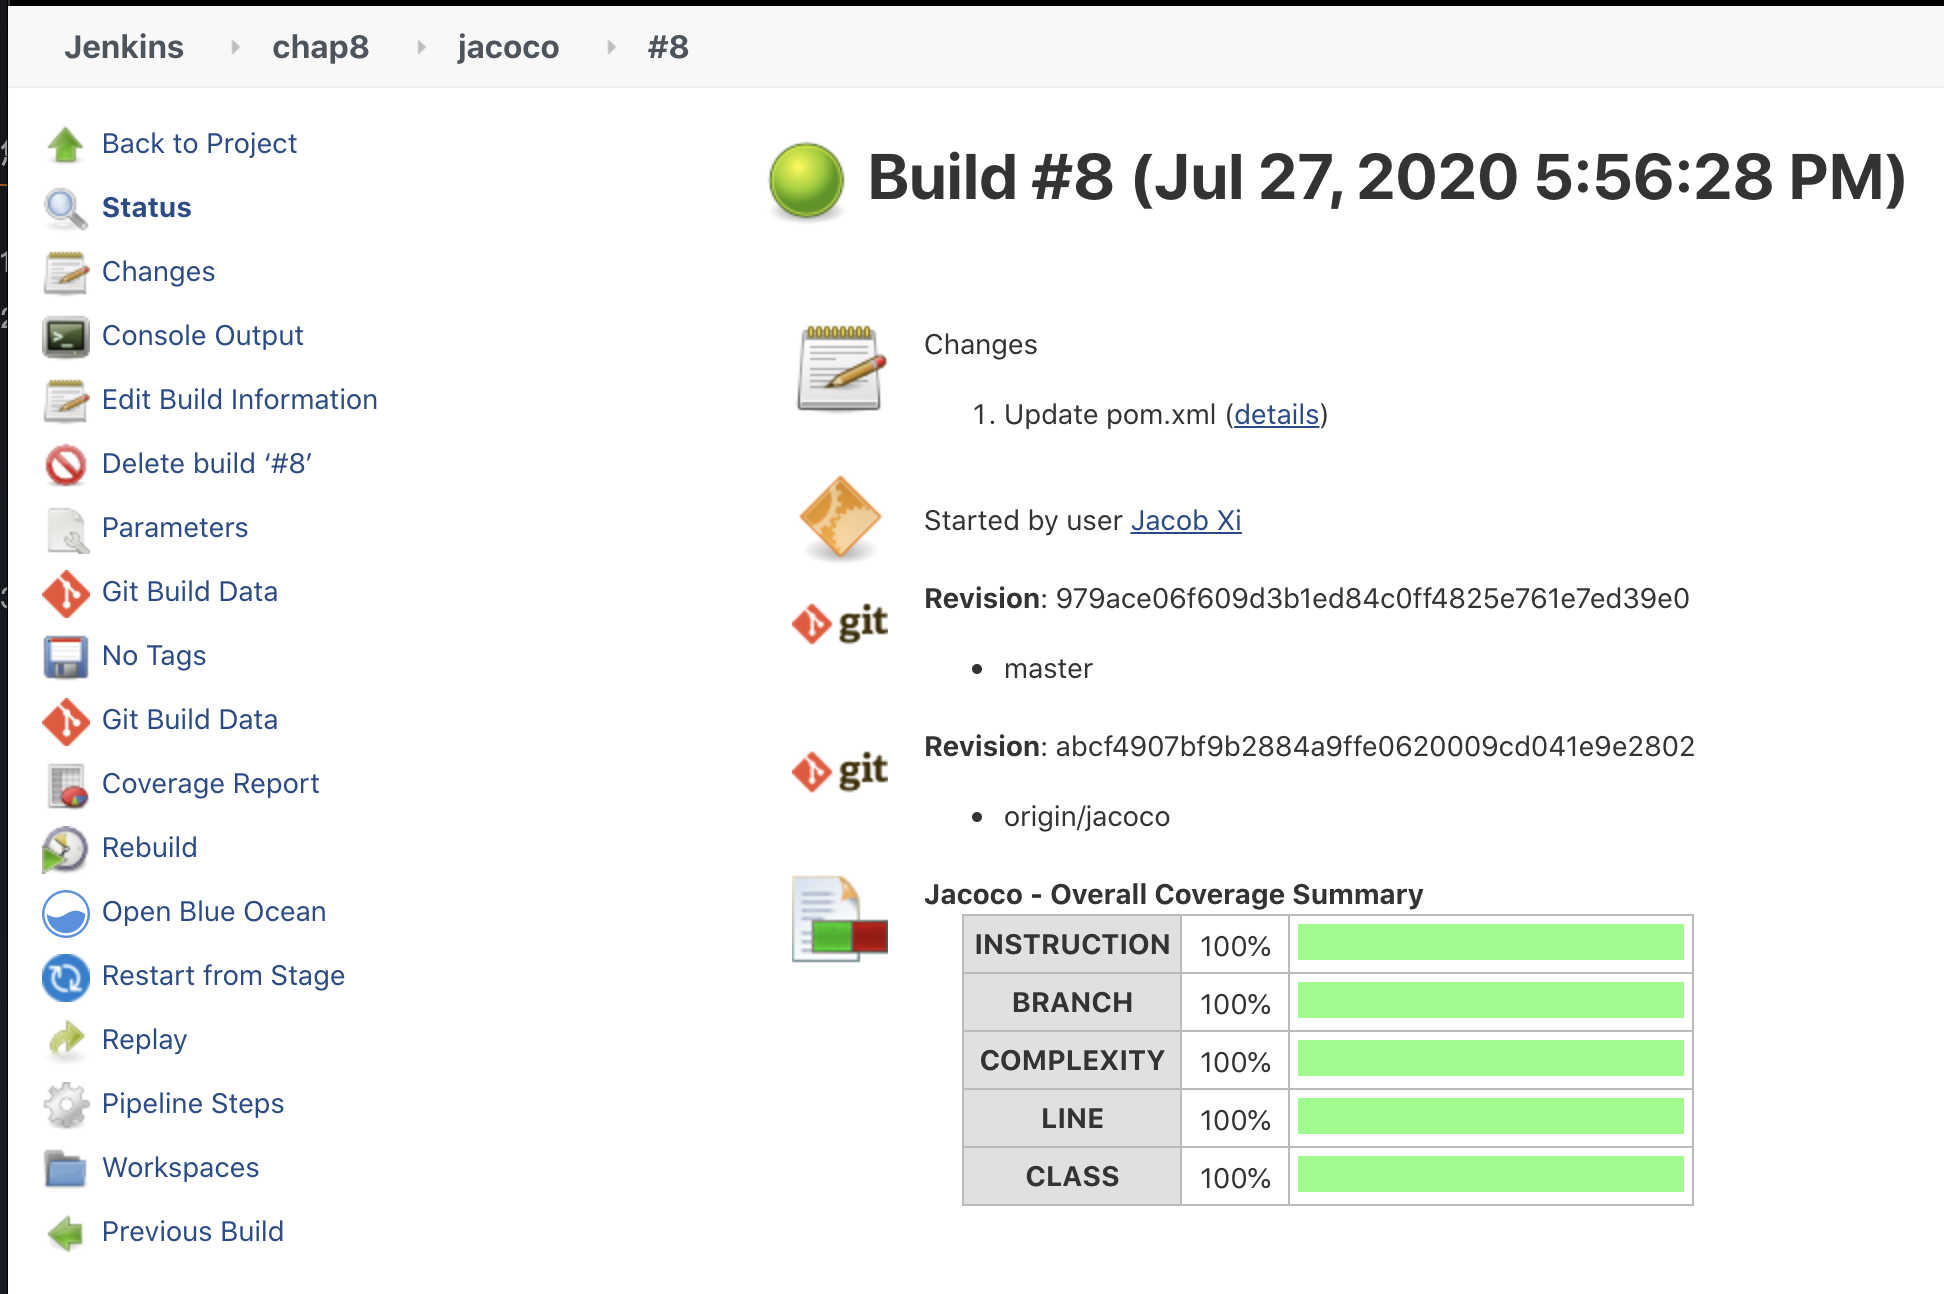Expand the breadcrumb arrow after Jenkins
This screenshot has width=1944, height=1294.
235,47
